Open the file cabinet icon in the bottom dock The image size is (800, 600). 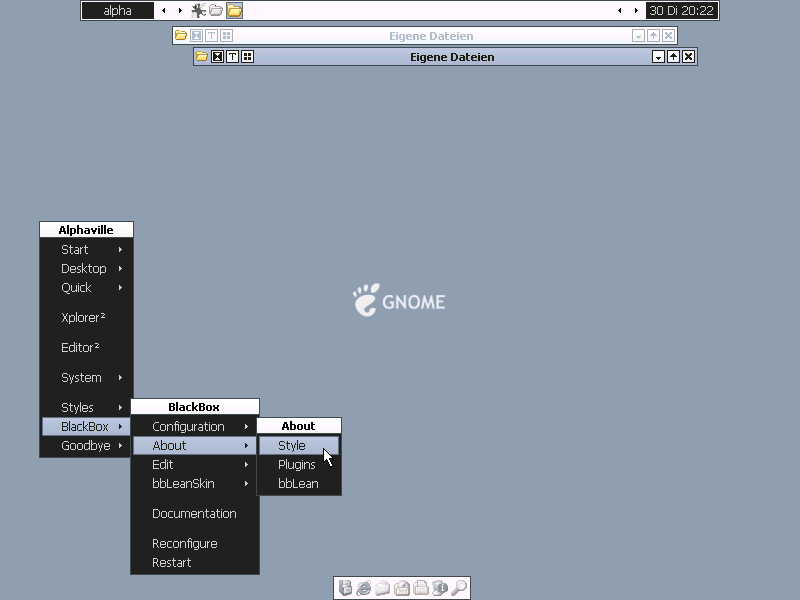(x=345, y=588)
